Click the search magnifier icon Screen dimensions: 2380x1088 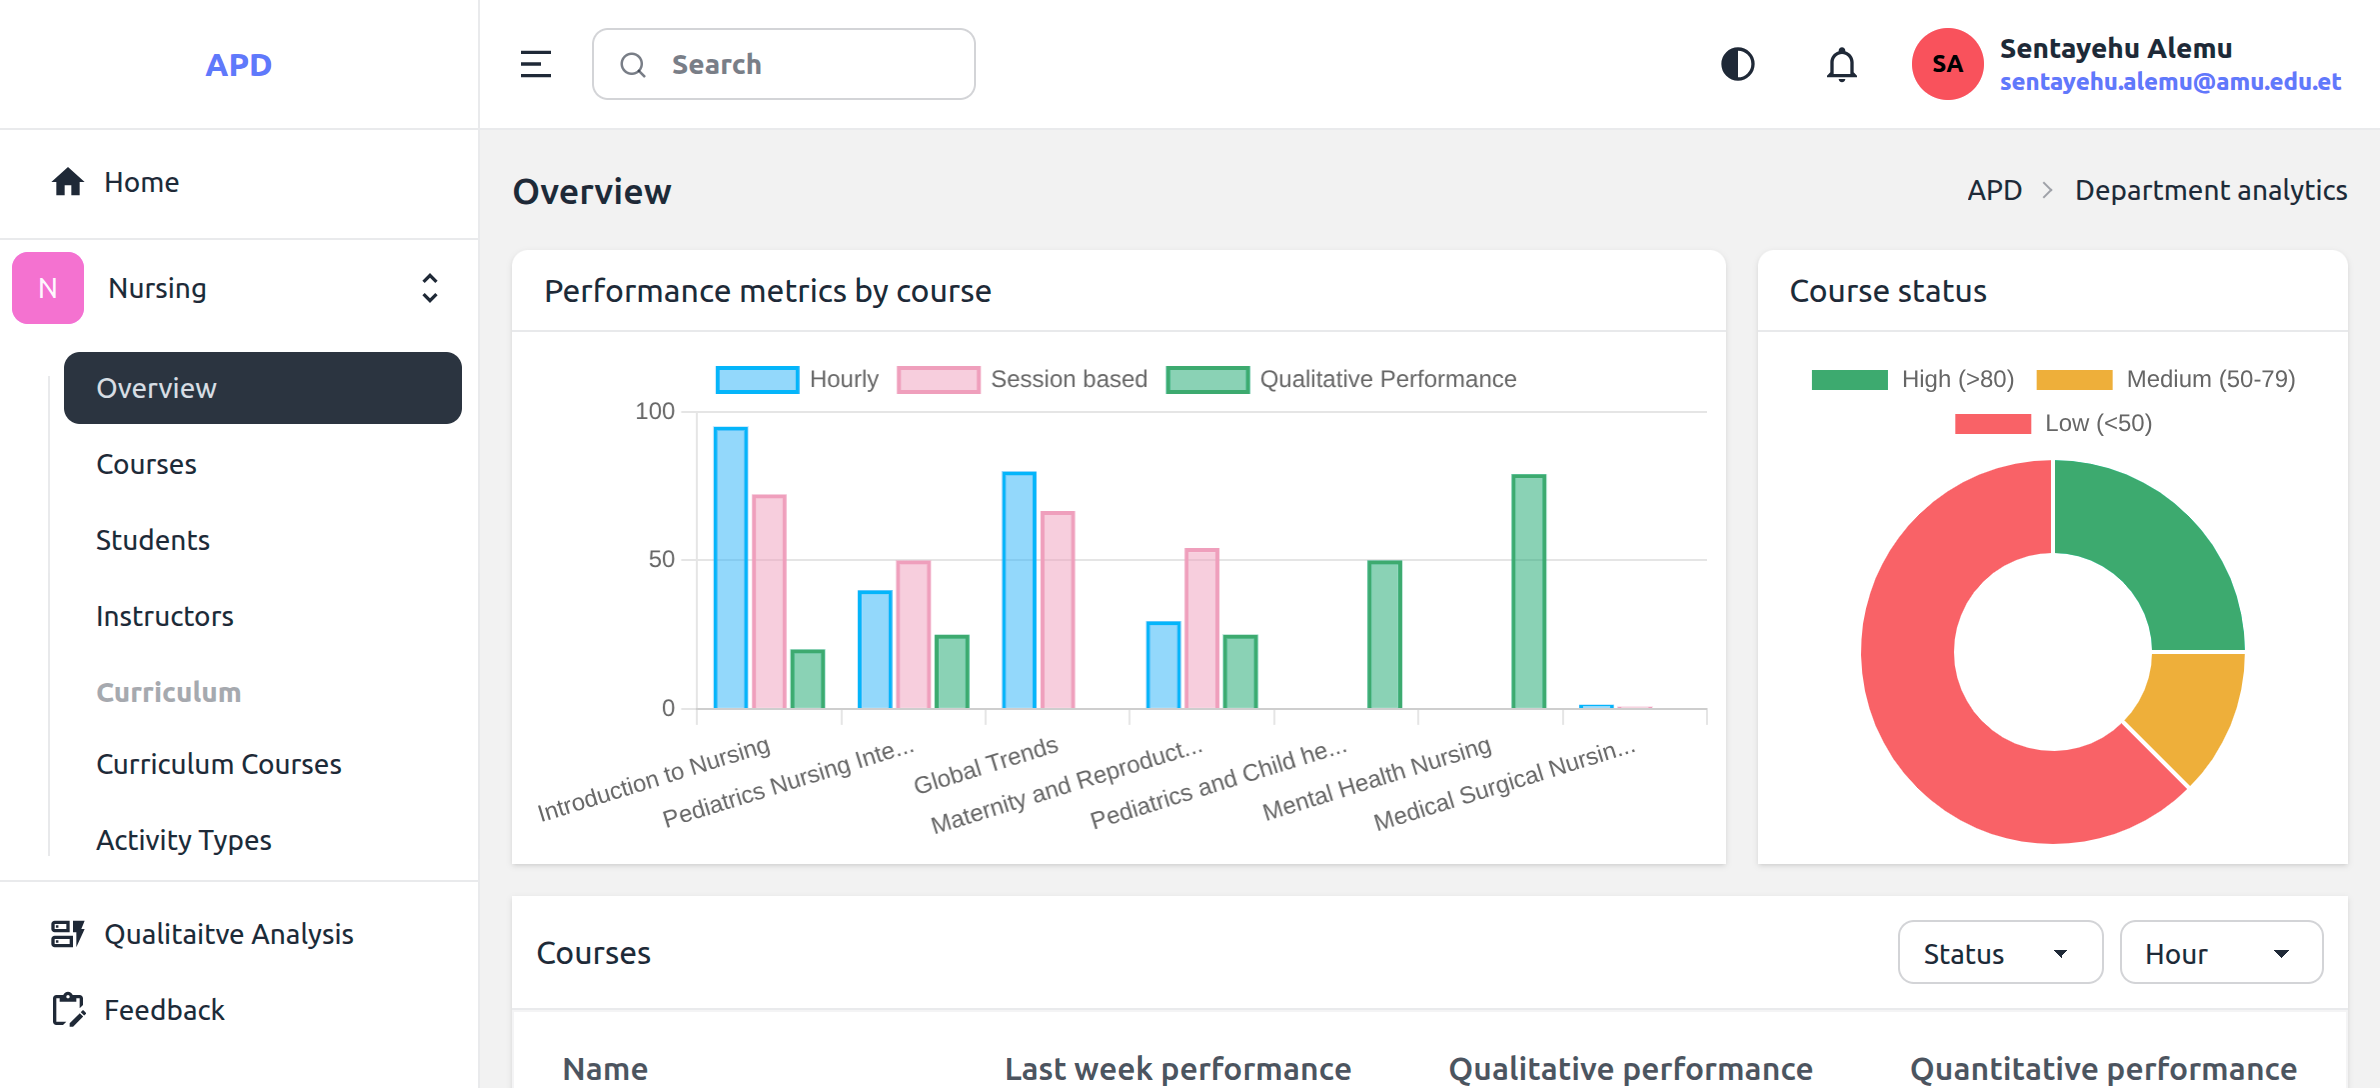pyautogui.click(x=632, y=64)
